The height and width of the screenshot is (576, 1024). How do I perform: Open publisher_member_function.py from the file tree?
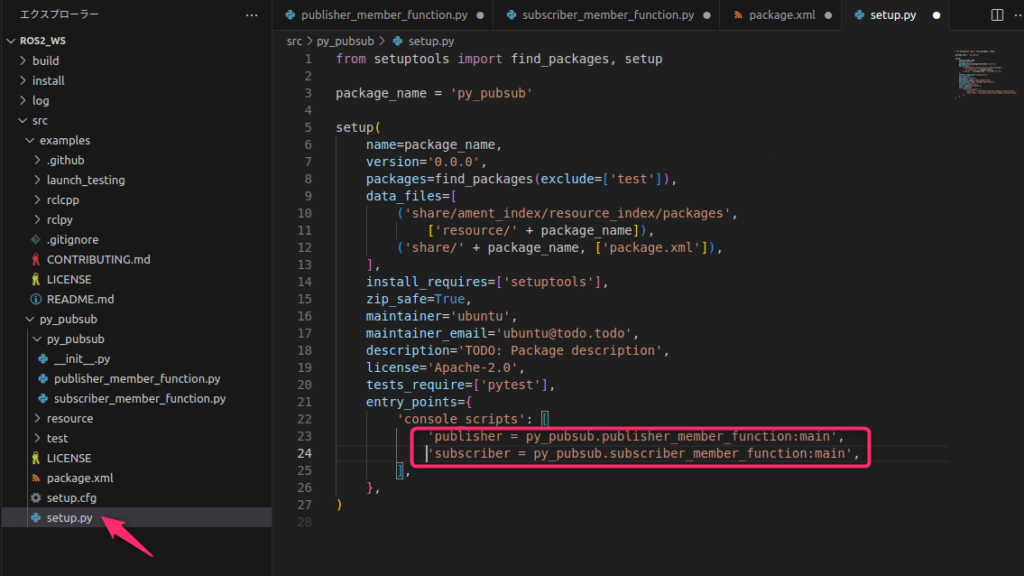pos(137,379)
